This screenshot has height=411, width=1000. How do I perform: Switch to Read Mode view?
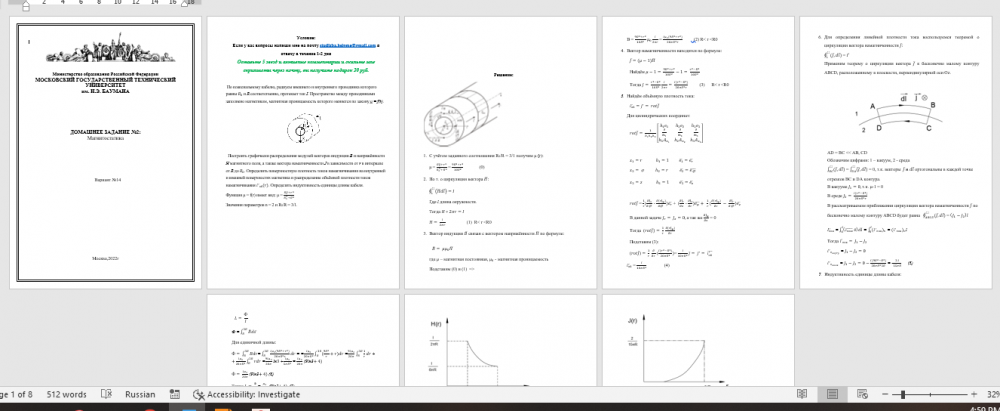tap(802, 394)
